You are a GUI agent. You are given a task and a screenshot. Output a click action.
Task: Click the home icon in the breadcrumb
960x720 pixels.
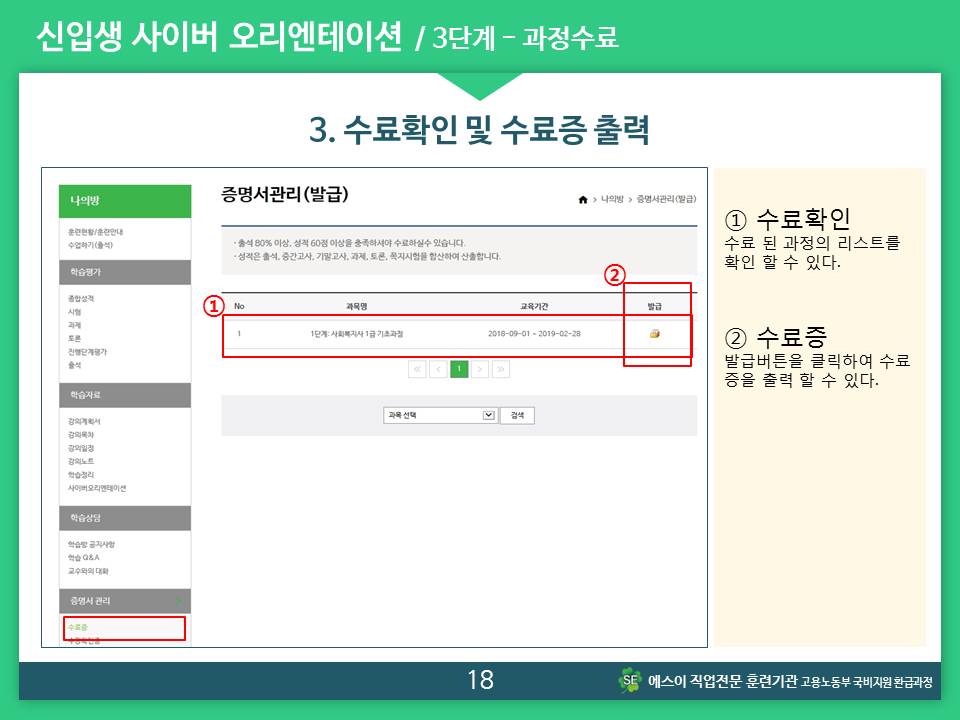click(x=583, y=200)
